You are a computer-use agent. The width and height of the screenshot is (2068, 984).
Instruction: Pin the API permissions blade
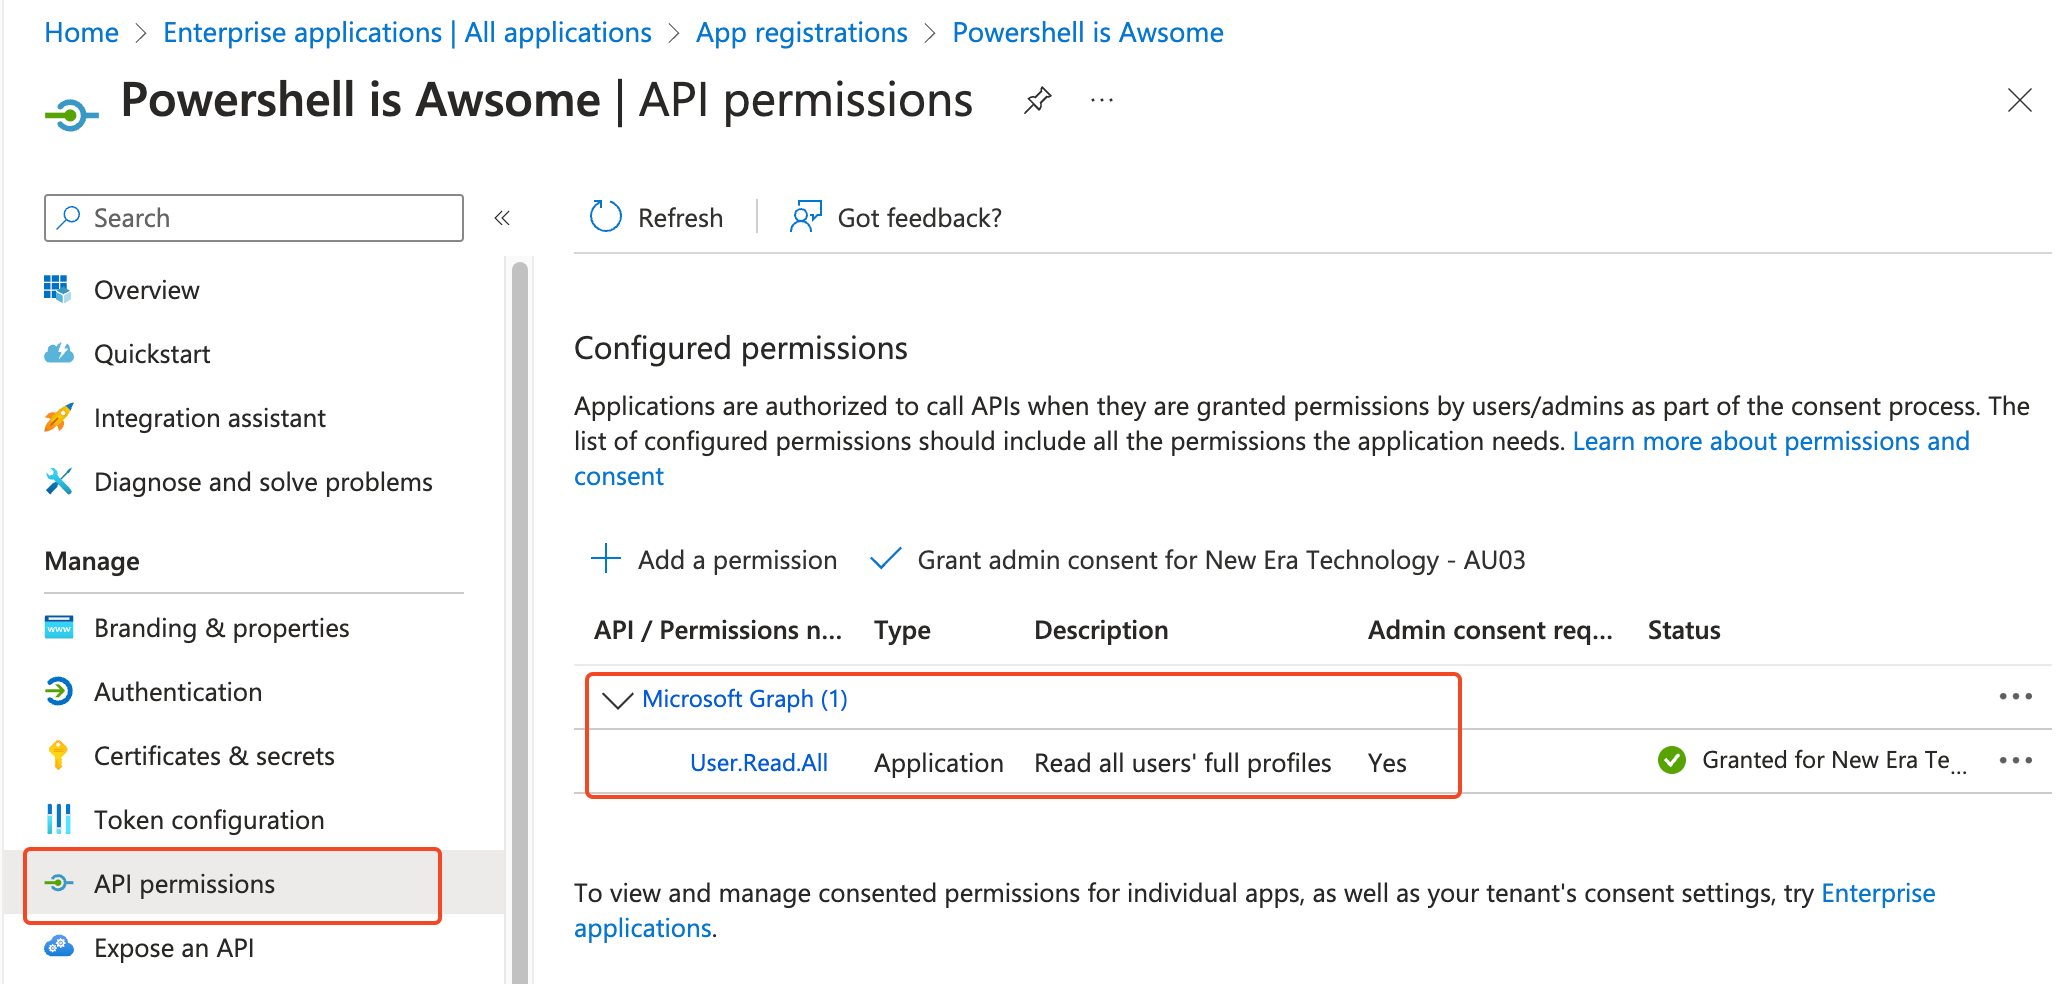1038,100
